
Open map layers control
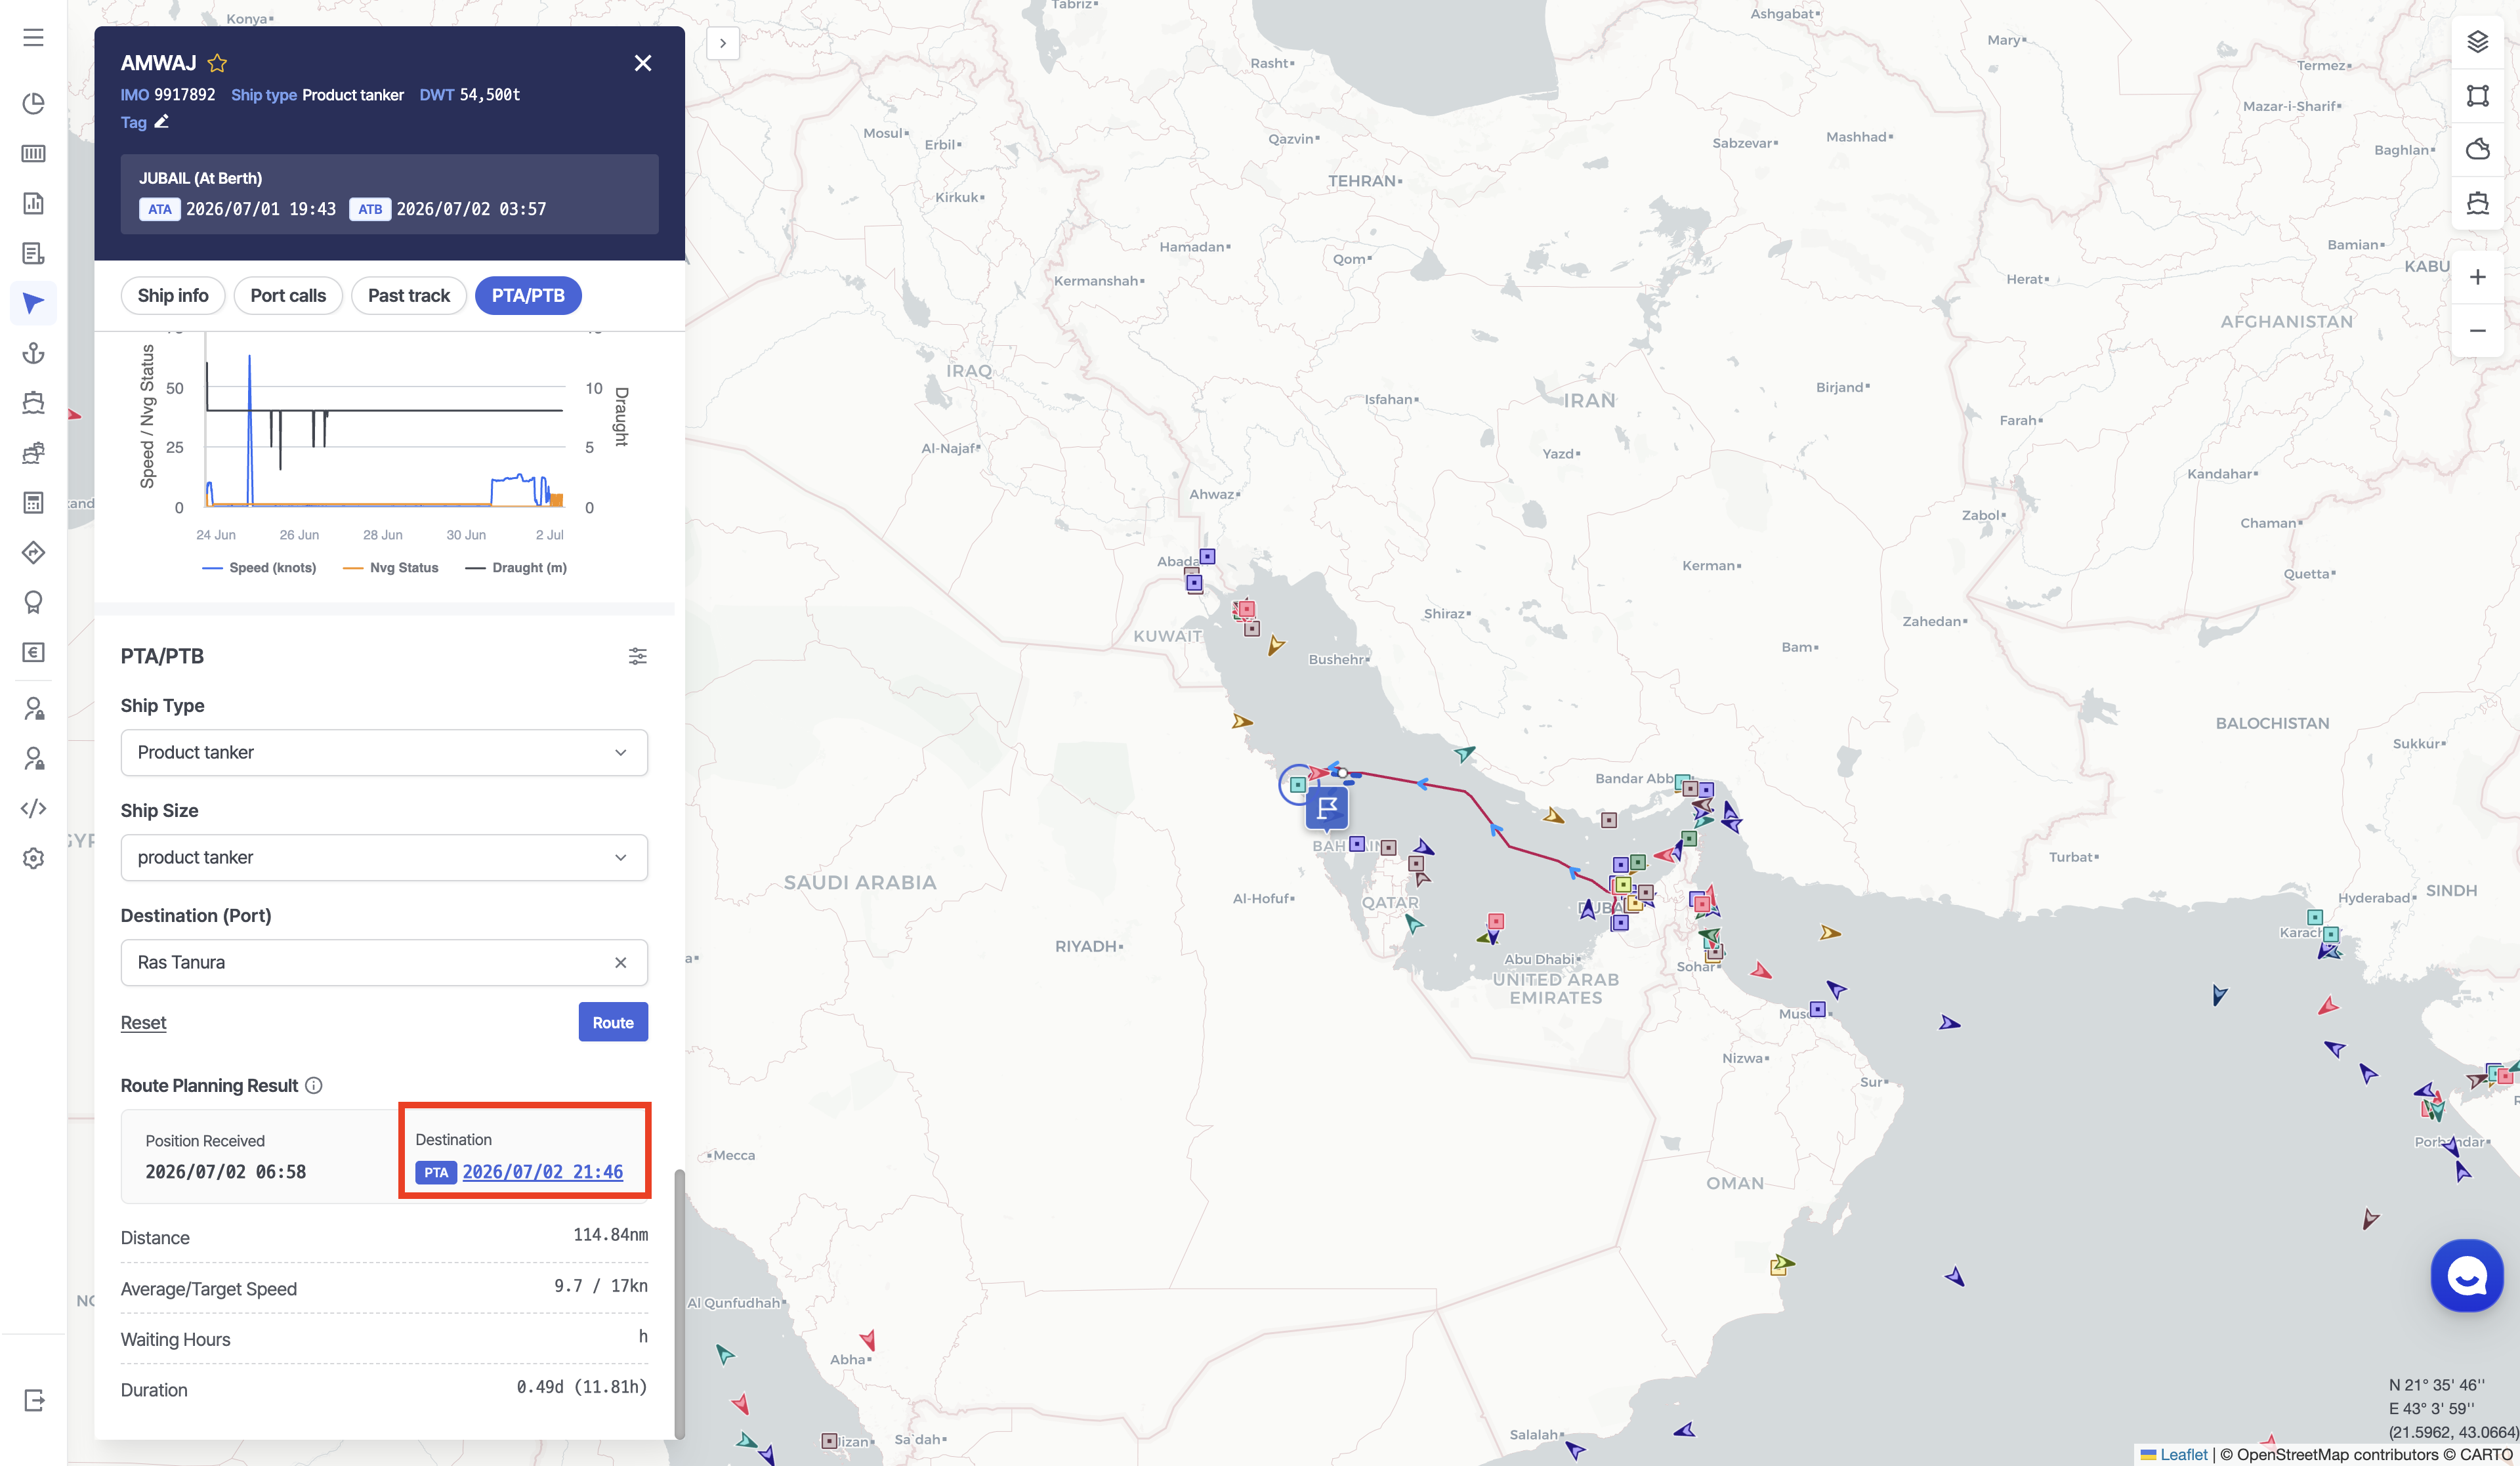(2477, 42)
